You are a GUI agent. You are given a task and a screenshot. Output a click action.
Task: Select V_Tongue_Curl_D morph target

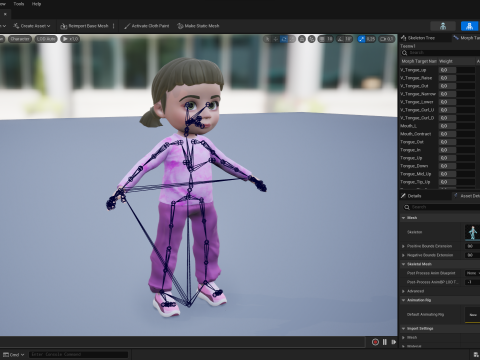(417, 118)
